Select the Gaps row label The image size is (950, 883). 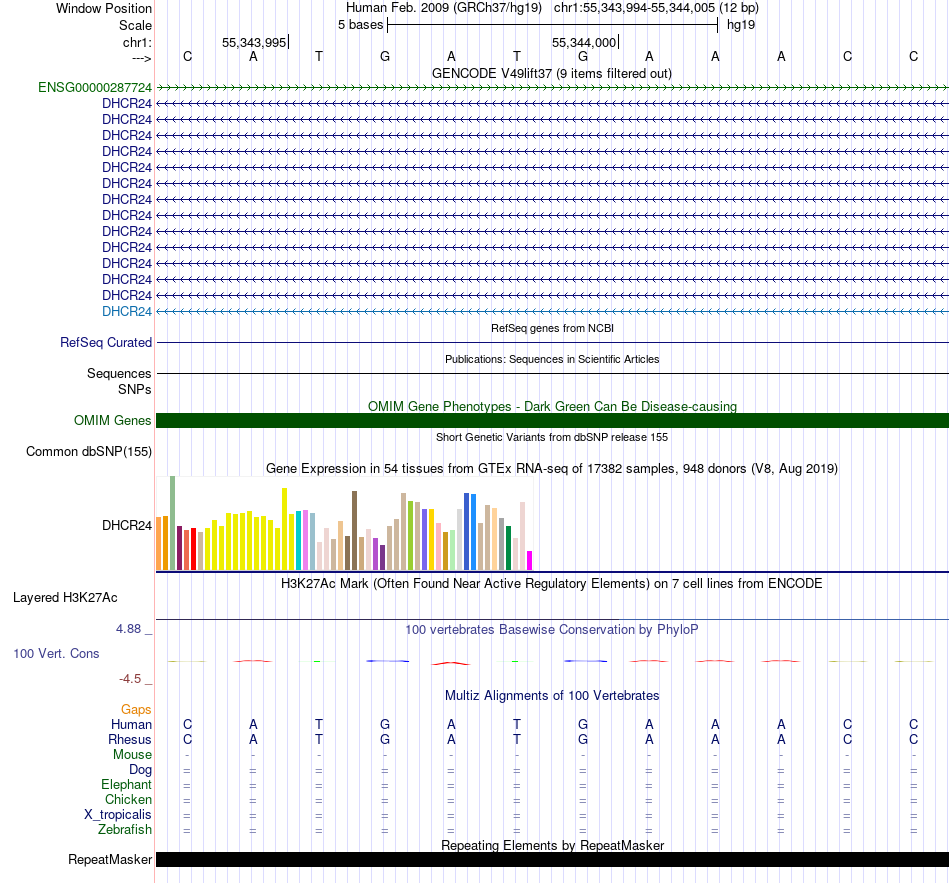136,710
